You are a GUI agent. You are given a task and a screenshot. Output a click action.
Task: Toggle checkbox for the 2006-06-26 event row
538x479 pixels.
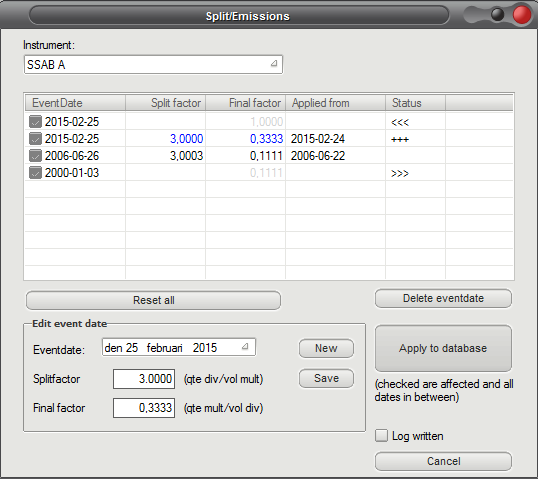click(35, 155)
